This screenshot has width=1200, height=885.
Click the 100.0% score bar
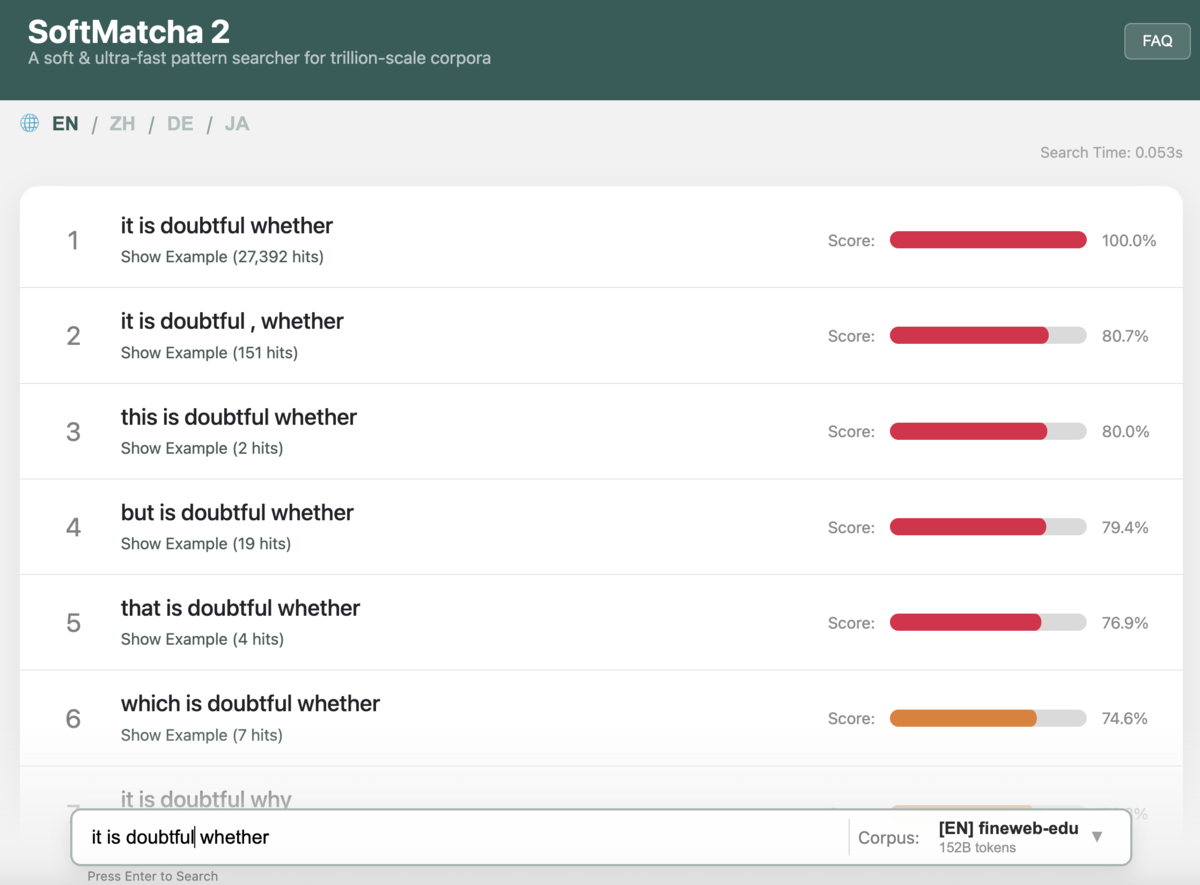click(x=988, y=240)
